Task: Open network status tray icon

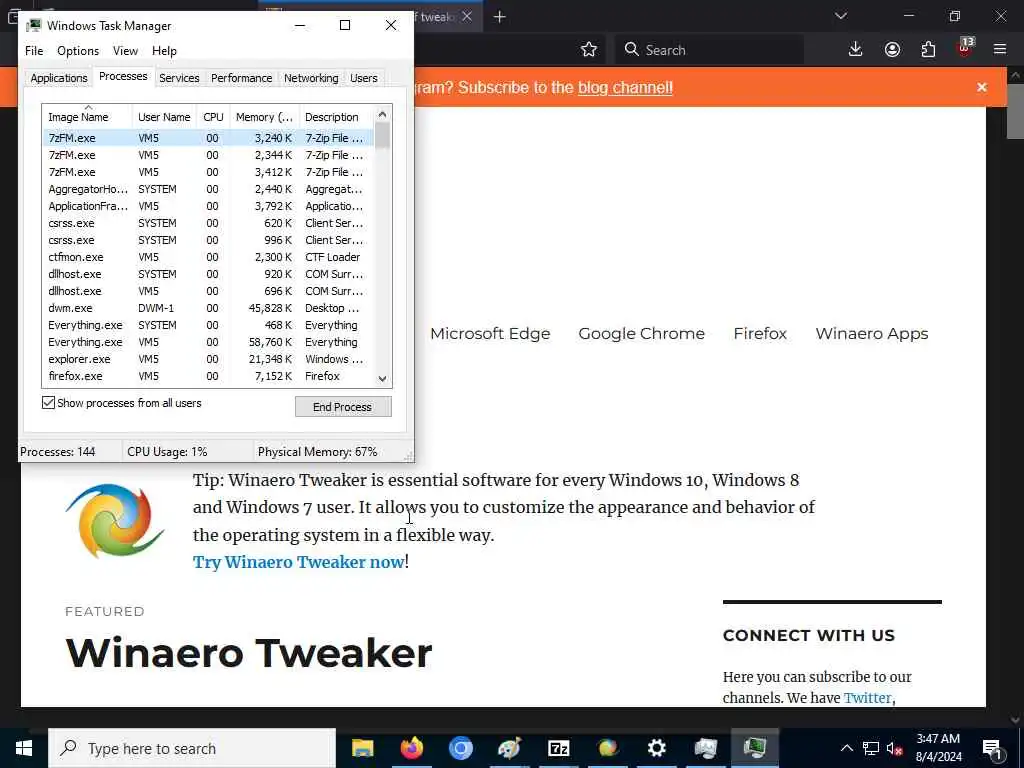Action: coord(871,748)
